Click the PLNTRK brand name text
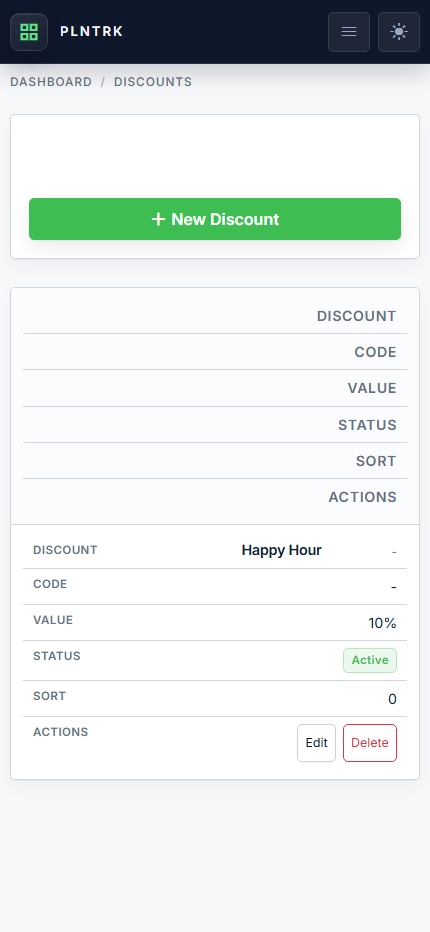Screen dimensions: 430x932 click(x=92, y=32)
